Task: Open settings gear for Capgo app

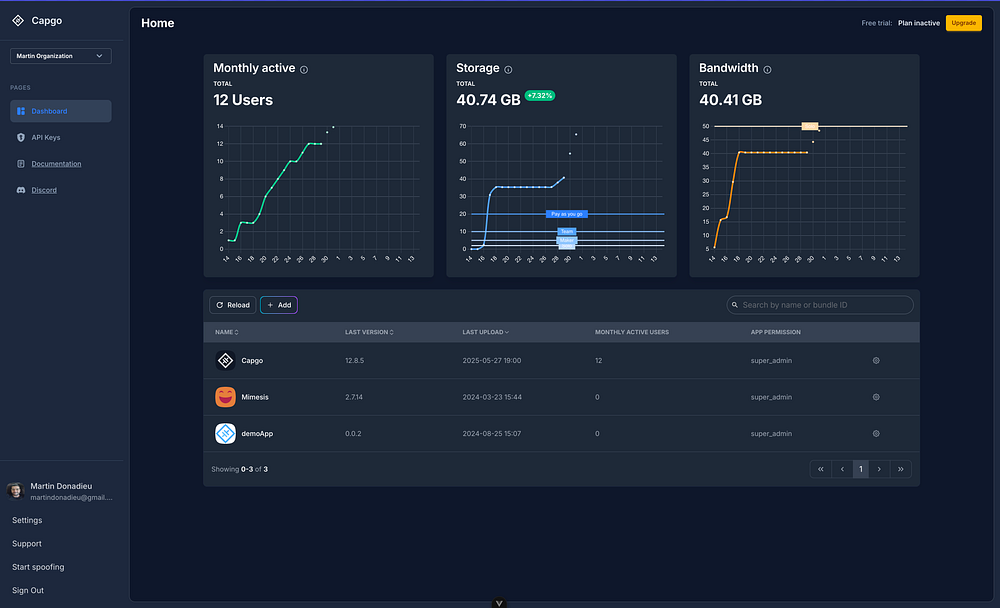Action: coord(876,360)
